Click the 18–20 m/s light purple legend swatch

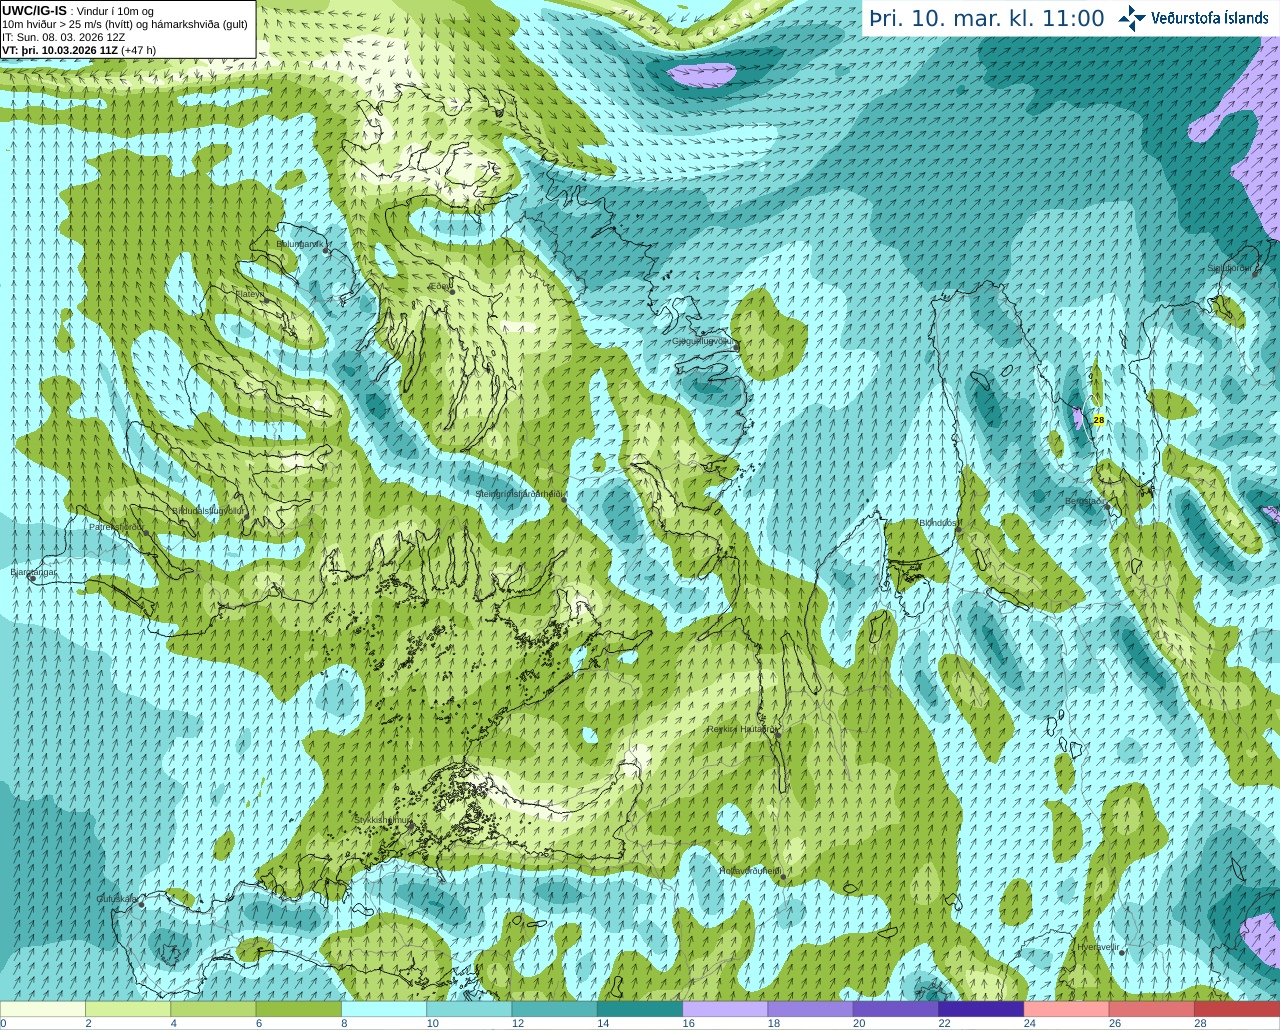click(811, 1009)
